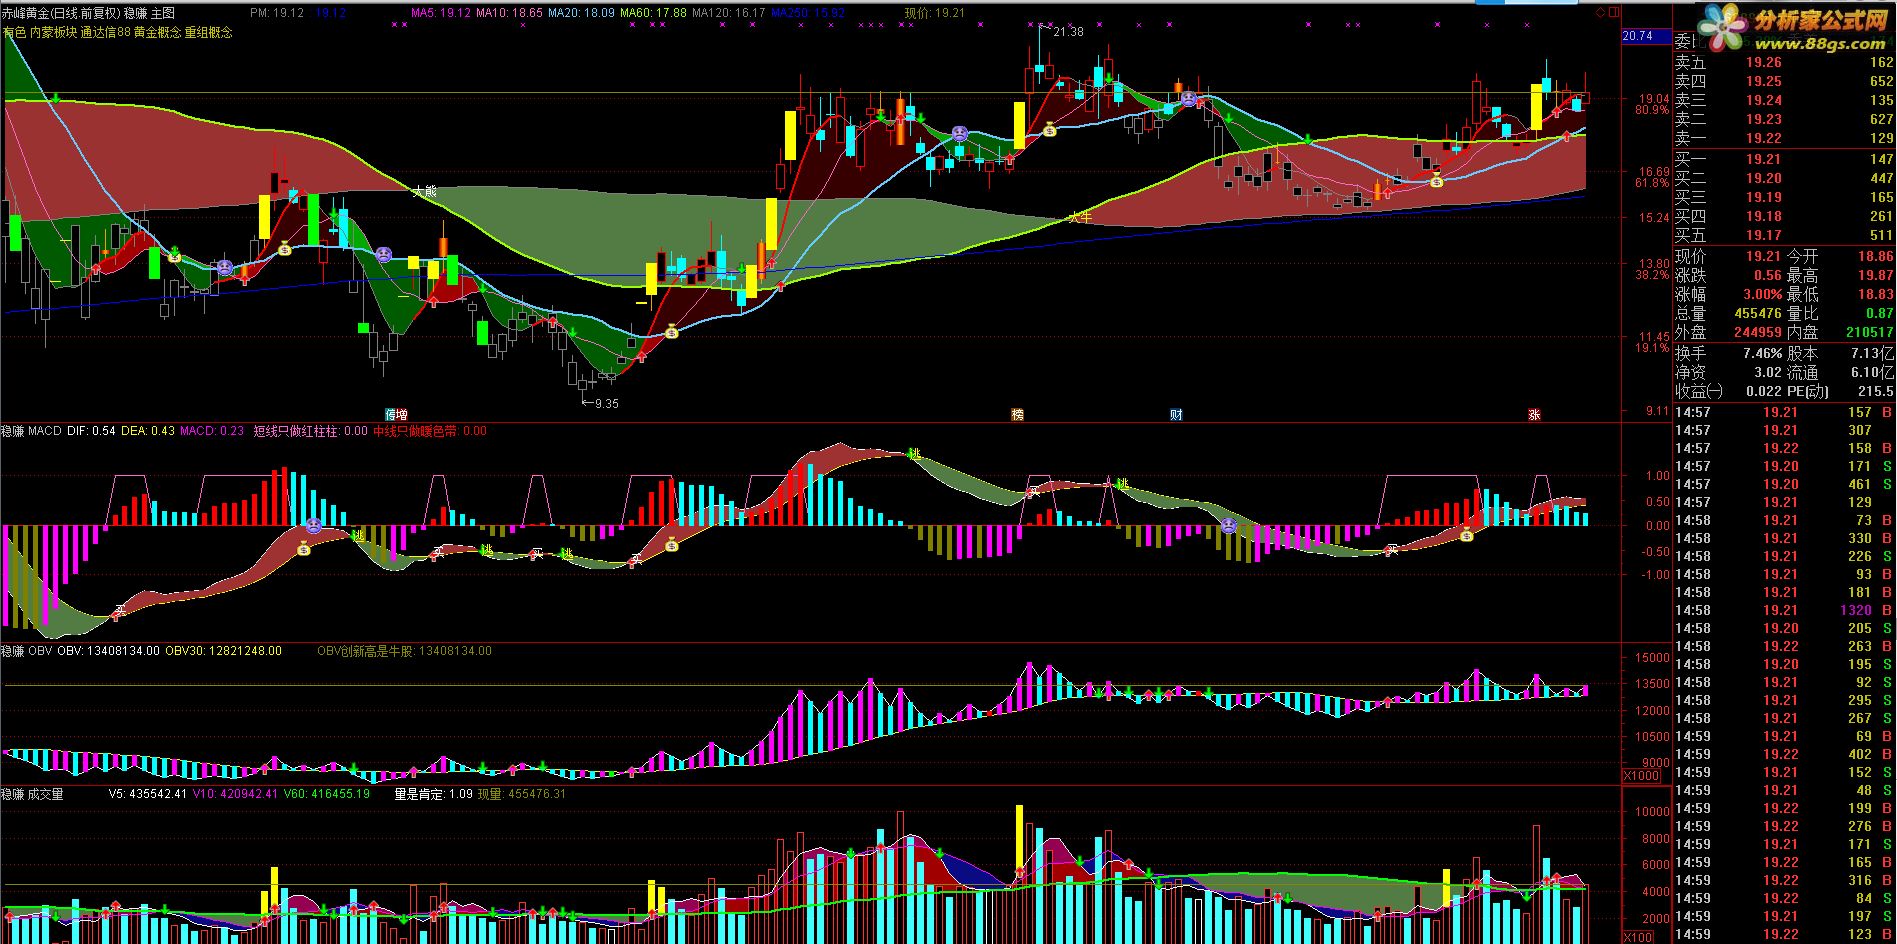This screenshot has height=944, width=1897.
Task: Click the 涨 marker at the main chart's bottom right
Action: [x=1534, y=414]
